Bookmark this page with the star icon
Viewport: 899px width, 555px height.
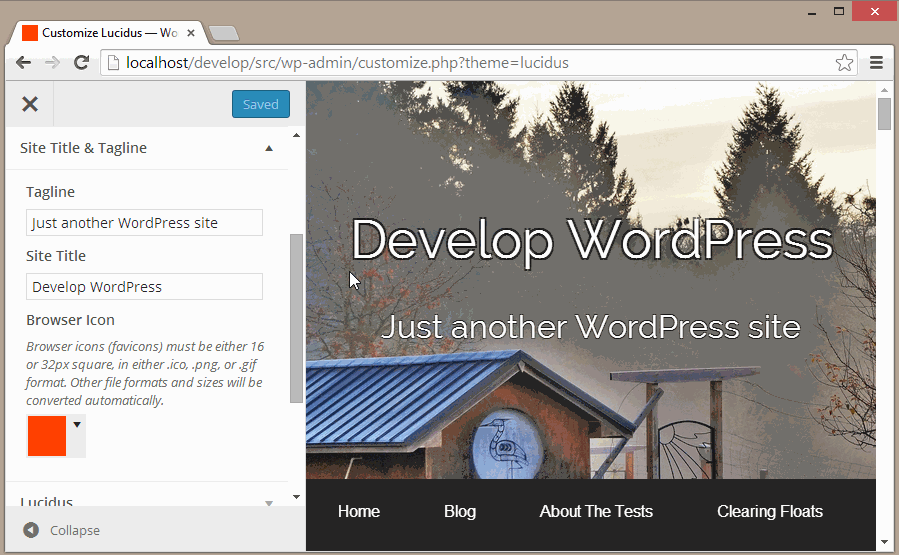click(x=844, y=63)
